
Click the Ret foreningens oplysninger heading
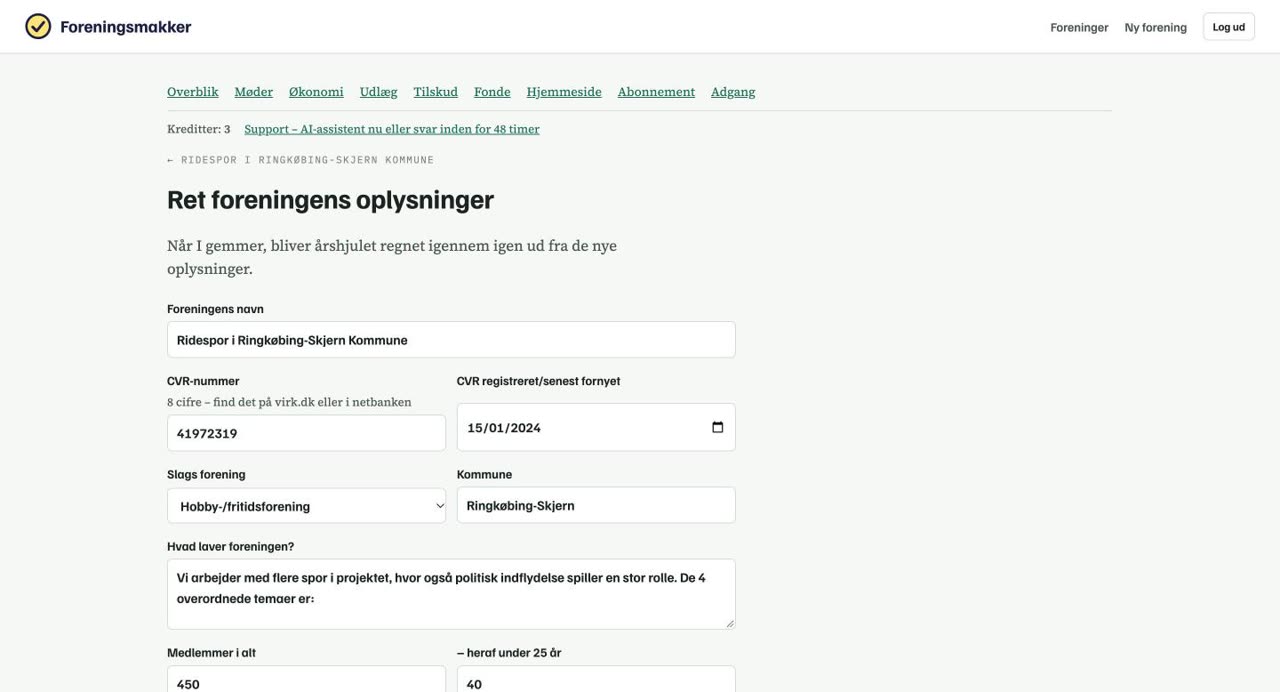[x=330, y=200]
